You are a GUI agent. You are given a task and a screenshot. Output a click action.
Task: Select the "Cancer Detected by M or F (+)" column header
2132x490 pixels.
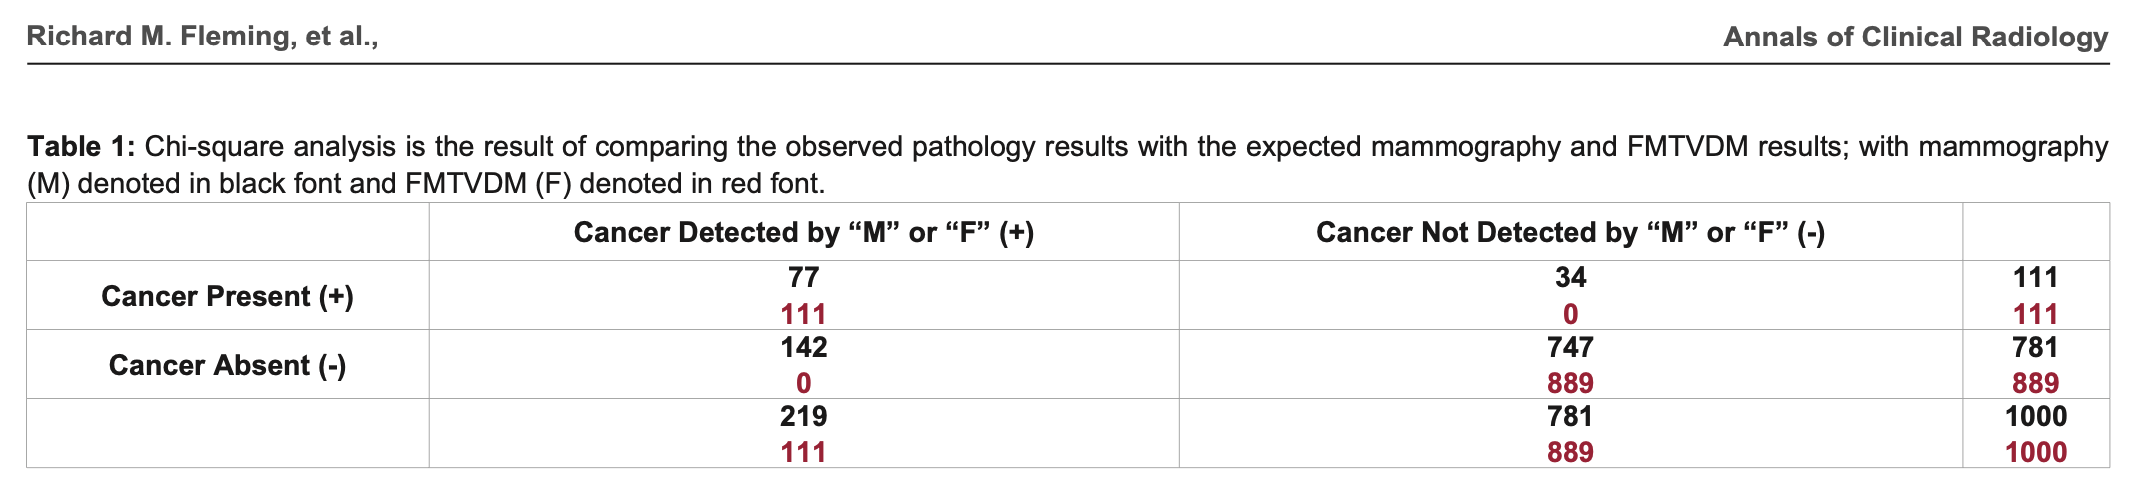coord(803,232)
